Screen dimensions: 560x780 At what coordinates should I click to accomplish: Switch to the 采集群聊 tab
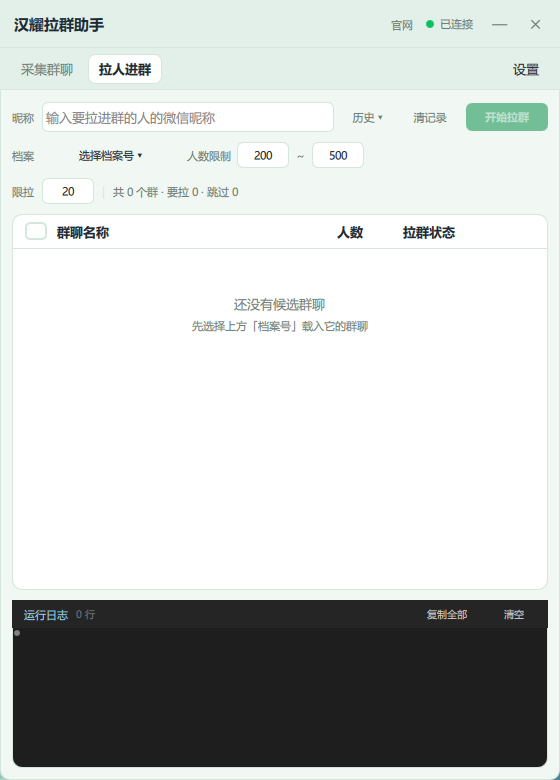(x=47, y=70)
